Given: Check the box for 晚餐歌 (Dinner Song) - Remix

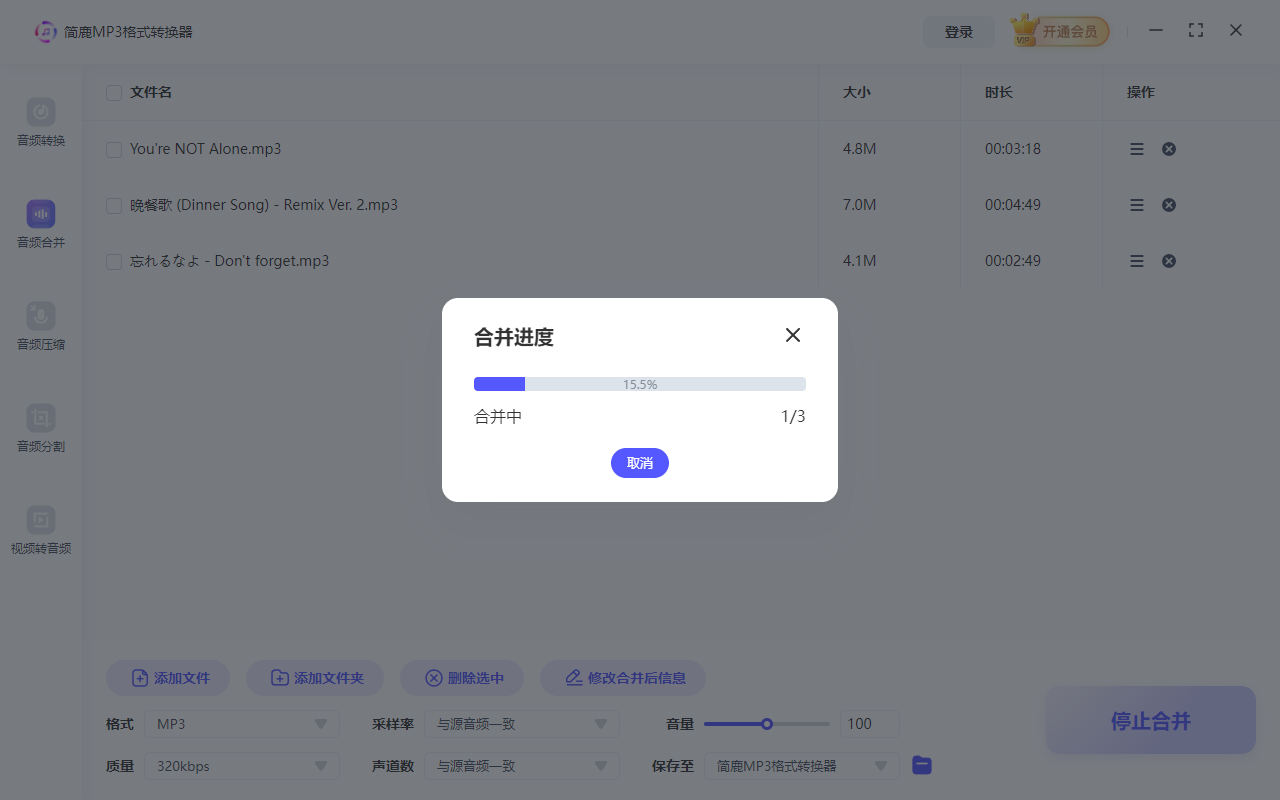Looking at the screenshot, I should click(114, 205).
